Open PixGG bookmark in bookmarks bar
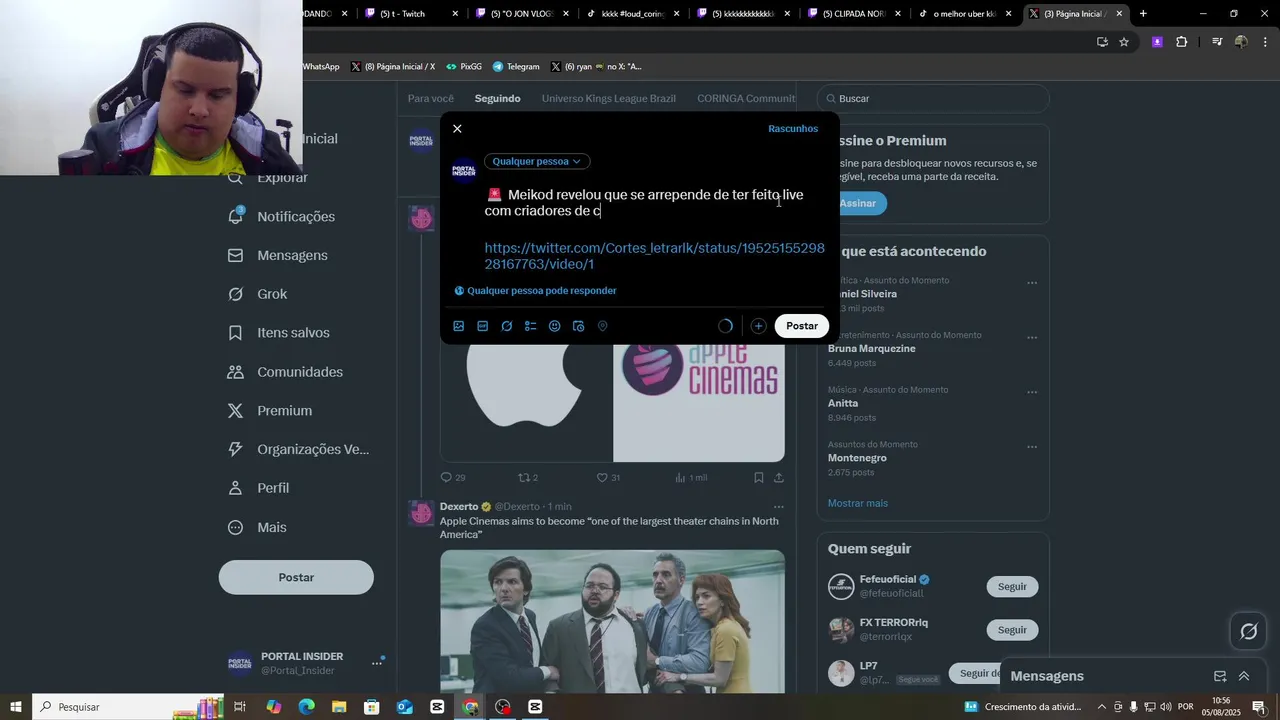 coord(464,67)
